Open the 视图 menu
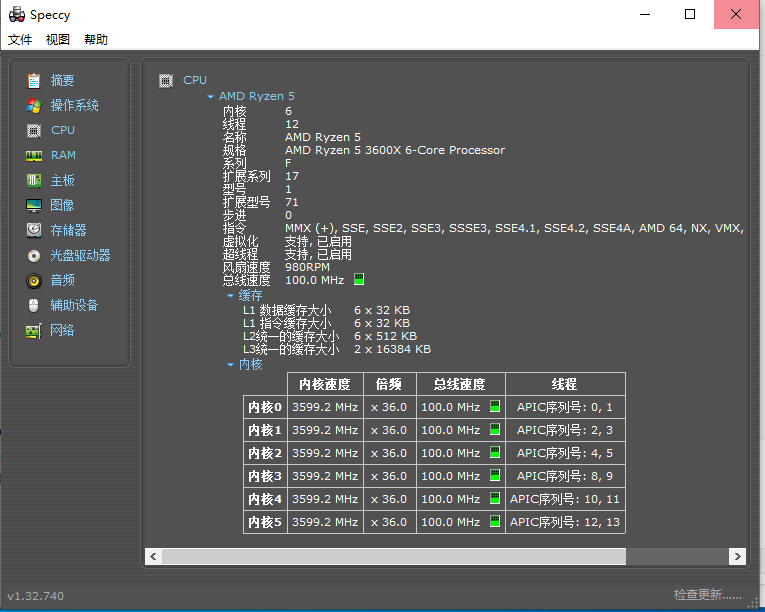The image size is (765, 612). pyautogui.click(x=58, y=40)
